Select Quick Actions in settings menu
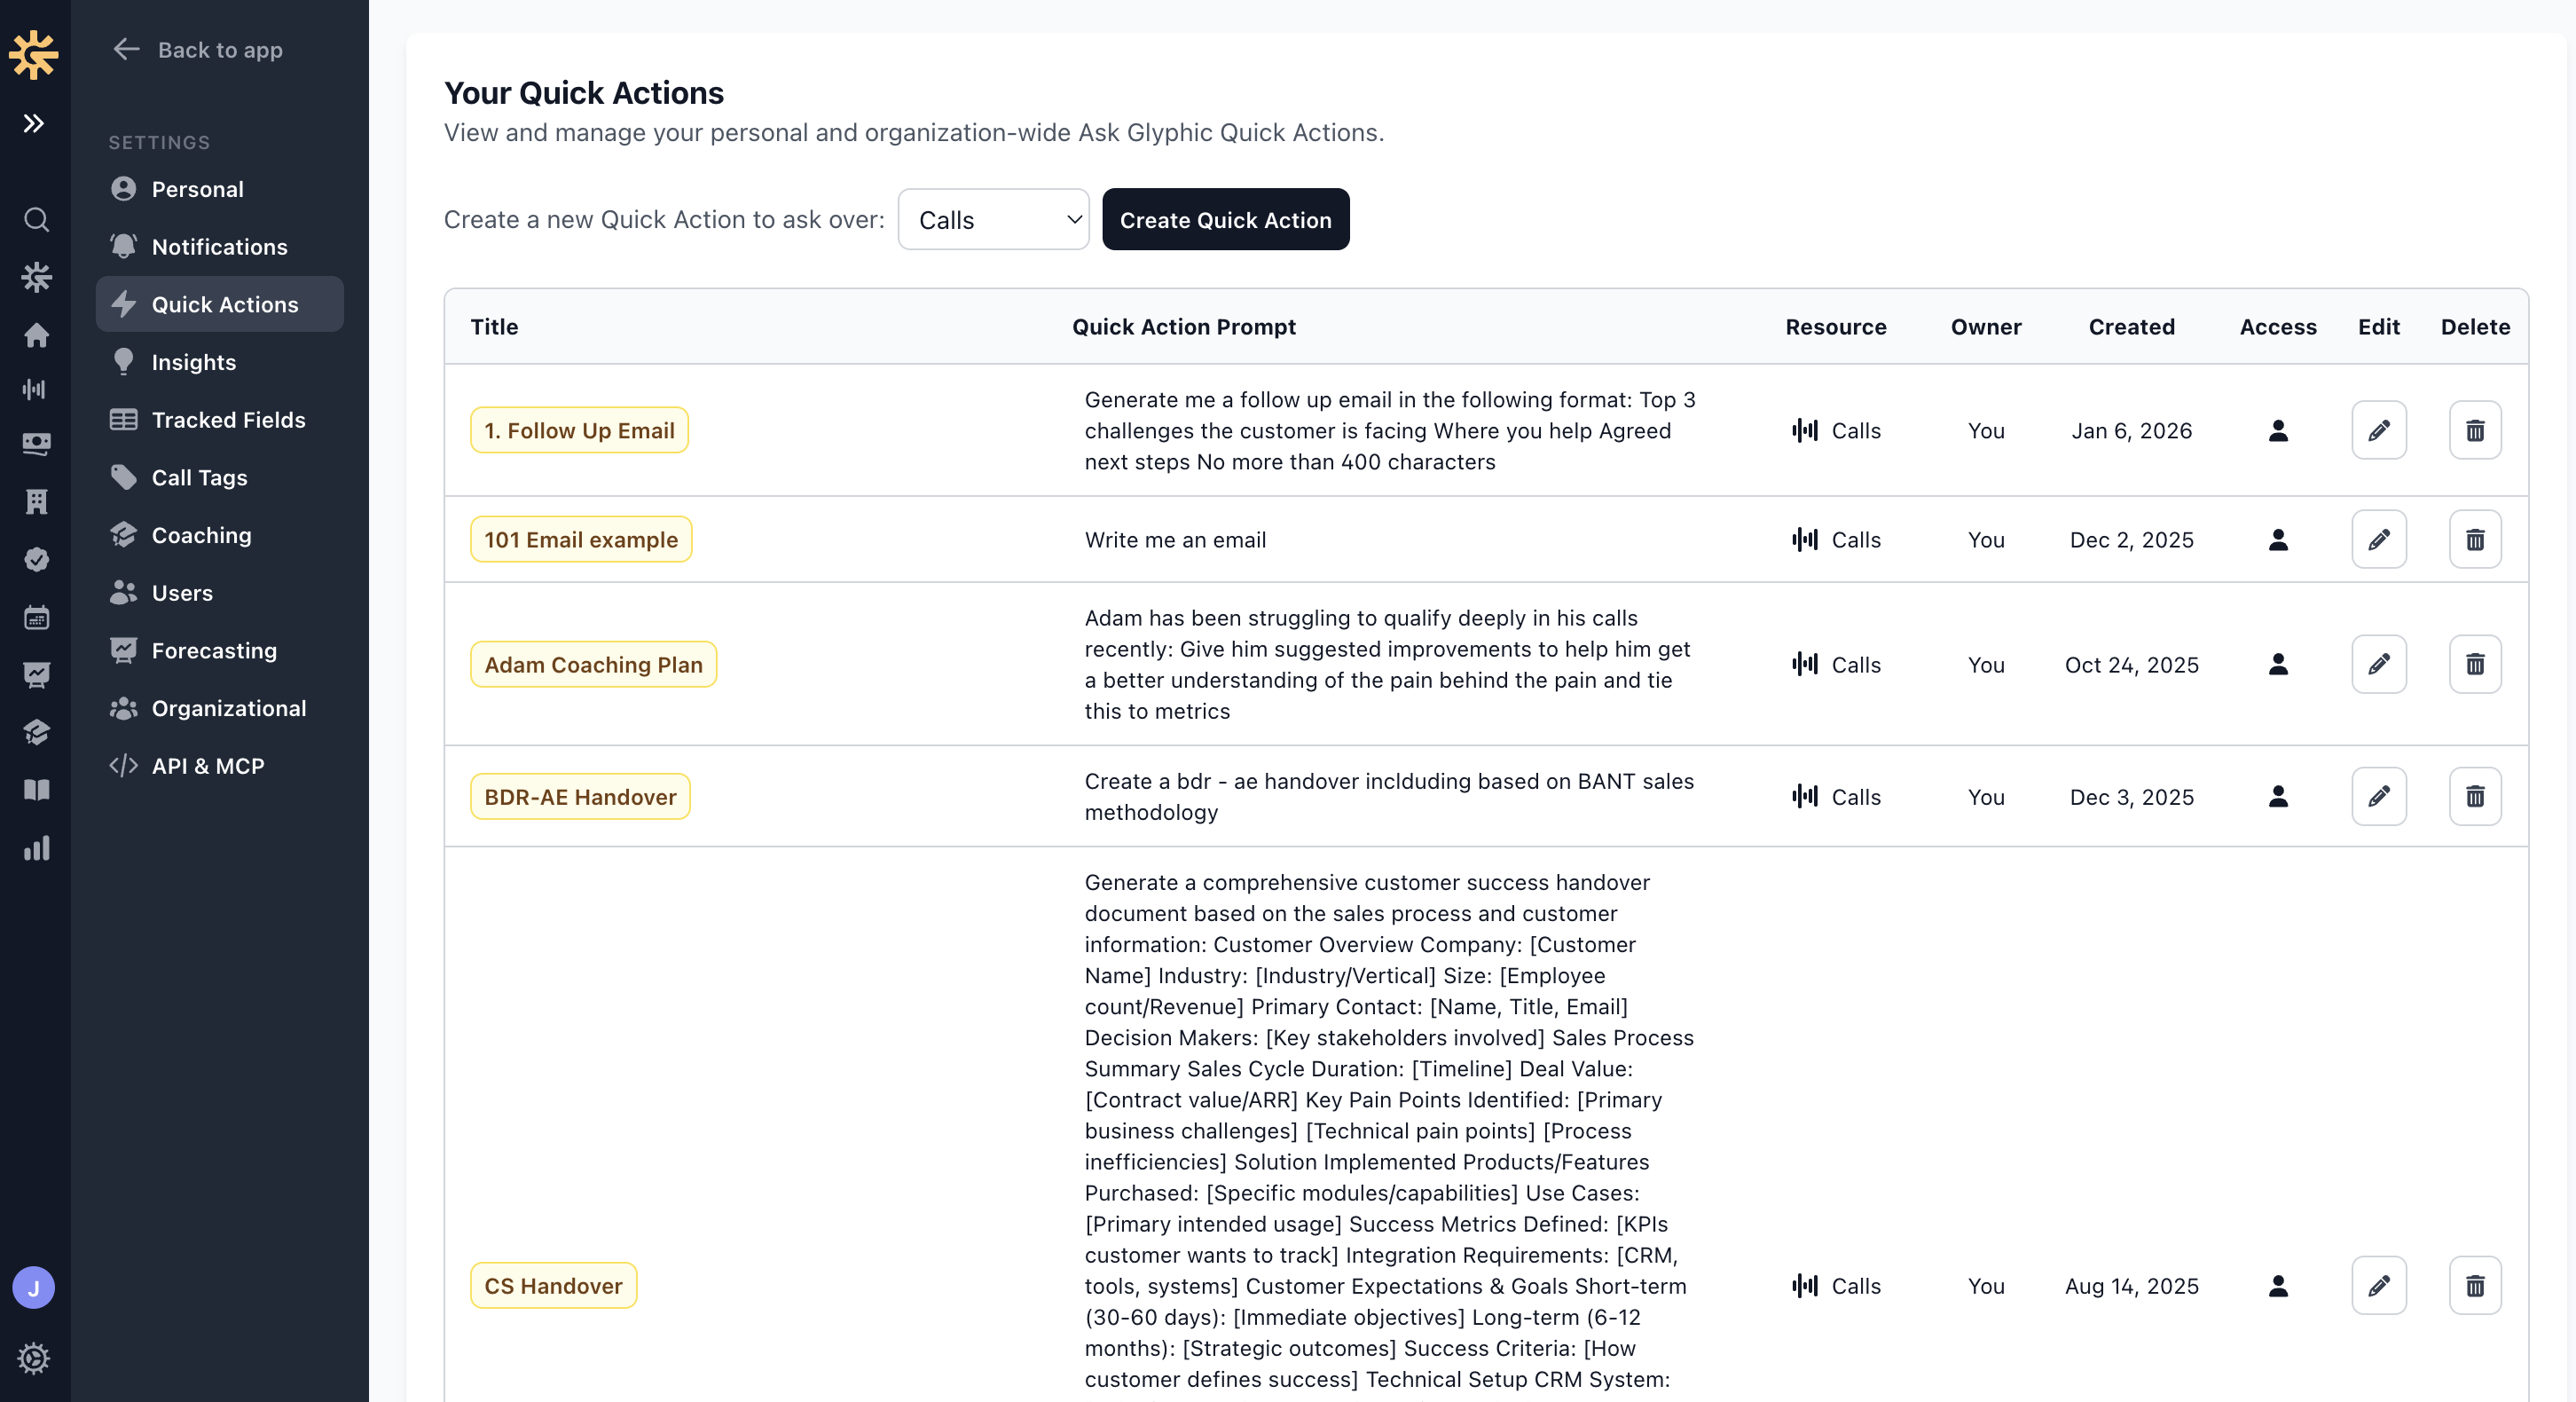Screen dimensions: 2576x1402 tap(220, 304)
